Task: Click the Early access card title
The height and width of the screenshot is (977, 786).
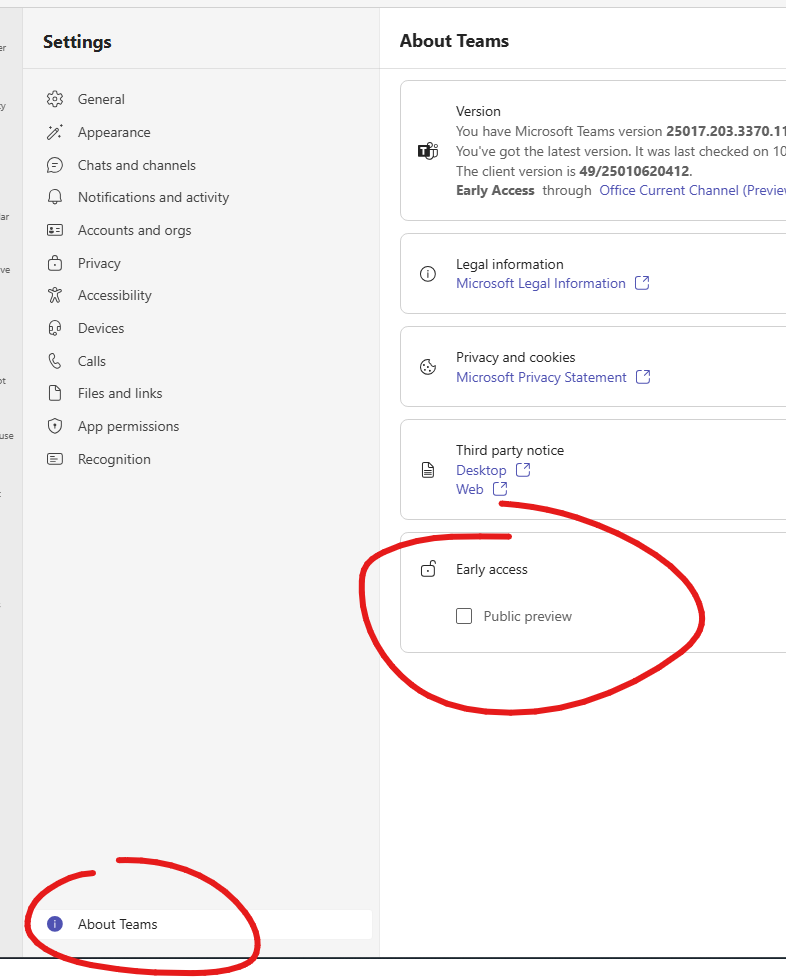Action: coord(492,570)
